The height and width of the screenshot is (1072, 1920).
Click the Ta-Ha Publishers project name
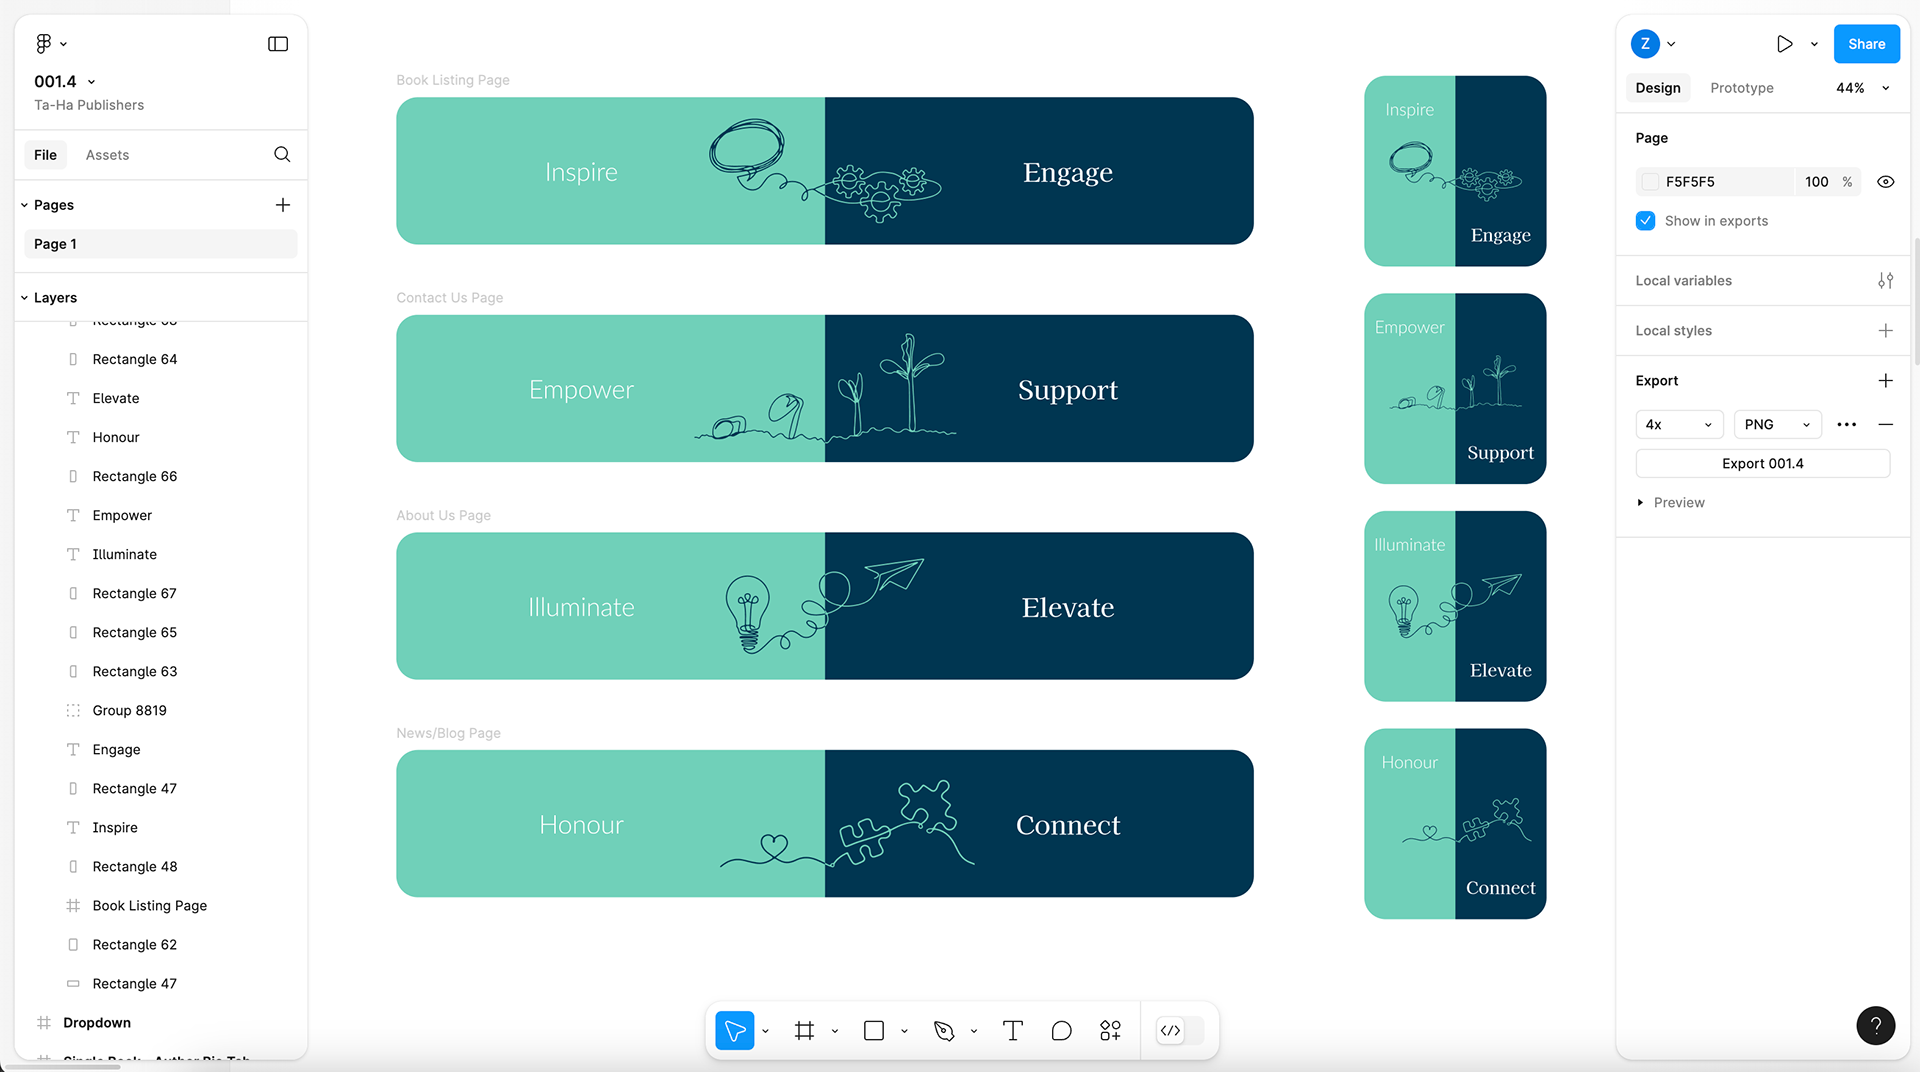pyautogui.click(x=89, y=105)
